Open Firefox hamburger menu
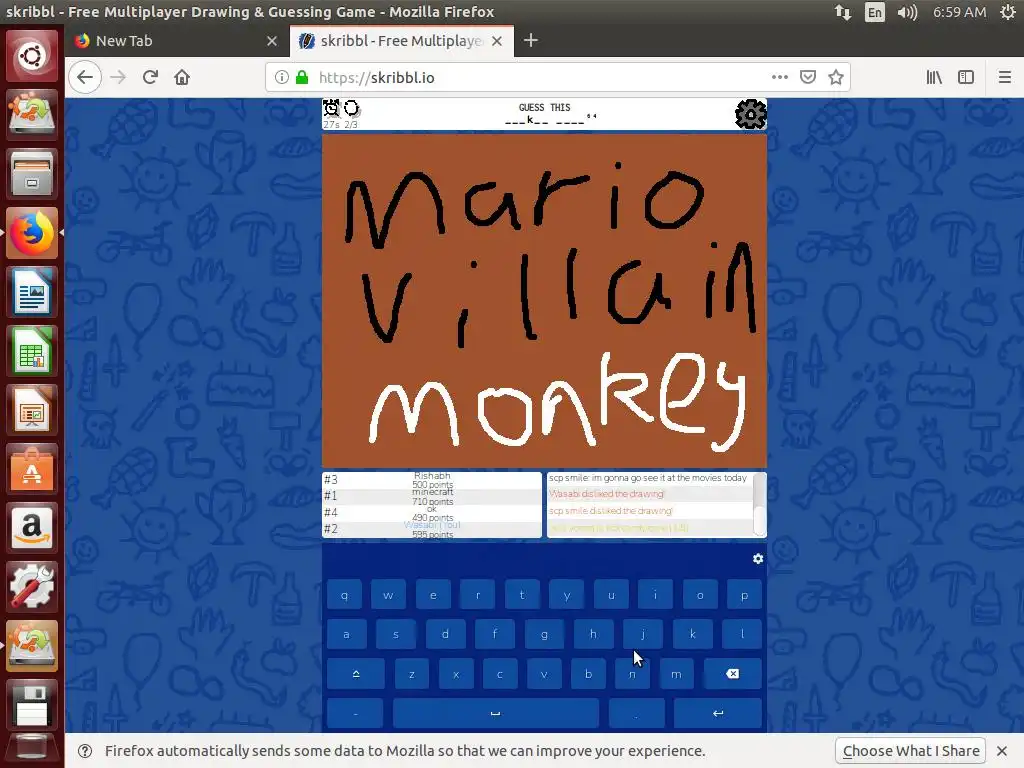The height and width of the screenshot is (768, 1024). 1005,77
